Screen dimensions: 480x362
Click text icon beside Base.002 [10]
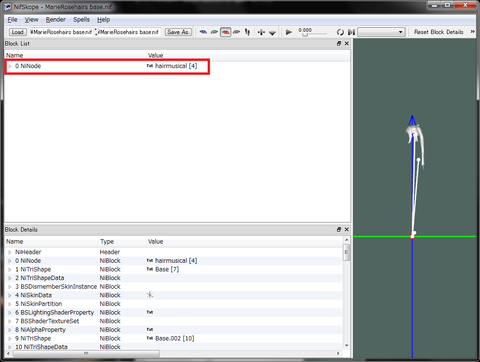[x=150, y=338]
